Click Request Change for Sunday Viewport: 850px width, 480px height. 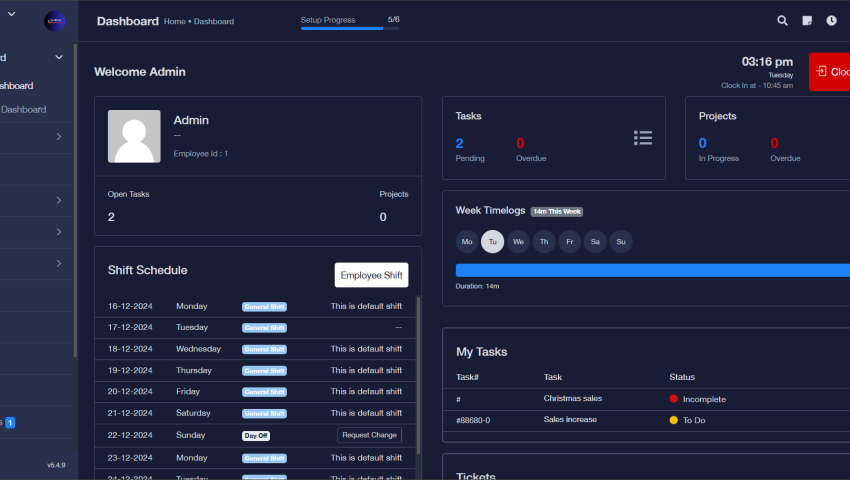pos(369,435)
